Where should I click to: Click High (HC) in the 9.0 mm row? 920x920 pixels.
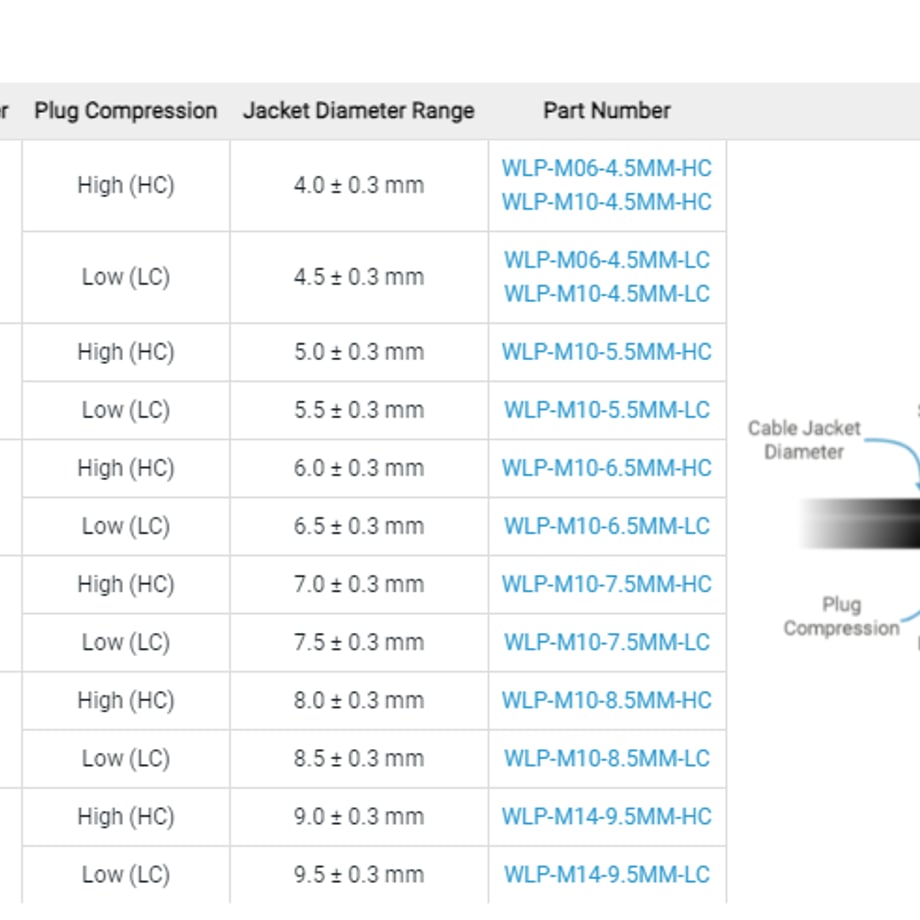click(x=126, y=817)
